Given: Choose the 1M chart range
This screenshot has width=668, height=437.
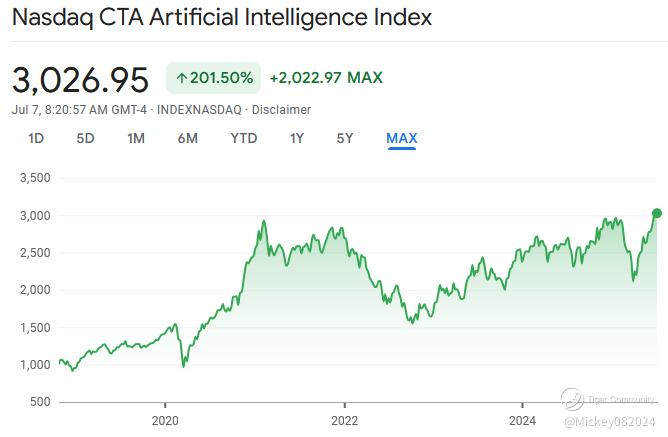Looking at the screenshot, I should [136, 138].
